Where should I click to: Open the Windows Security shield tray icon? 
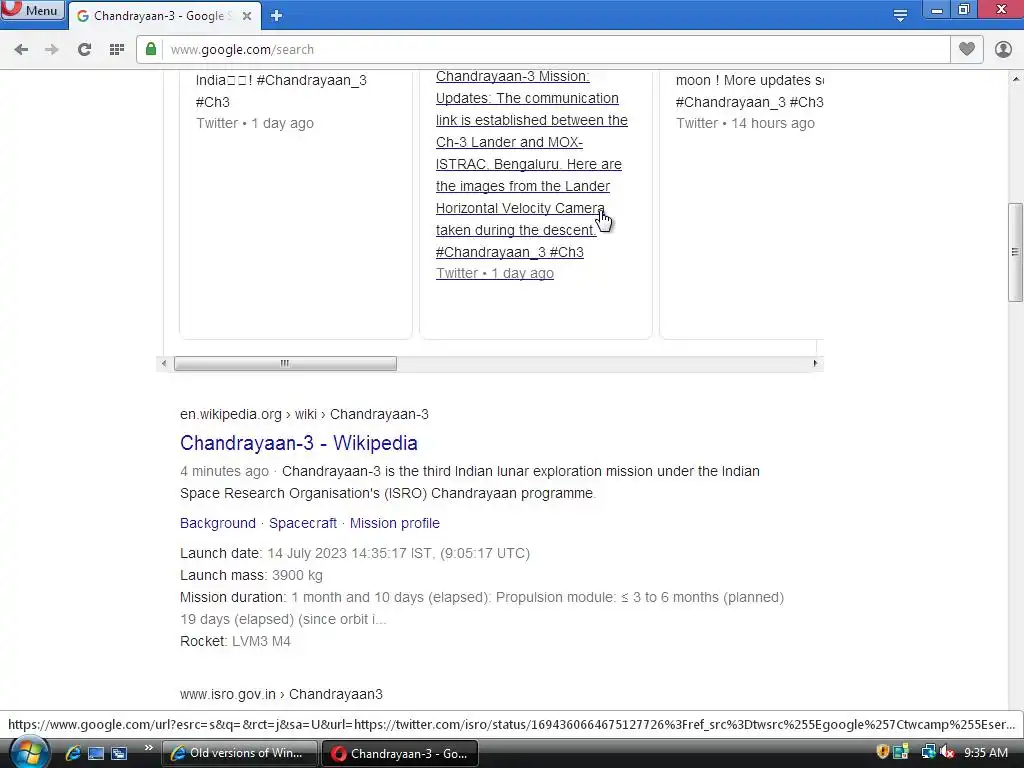882,752
